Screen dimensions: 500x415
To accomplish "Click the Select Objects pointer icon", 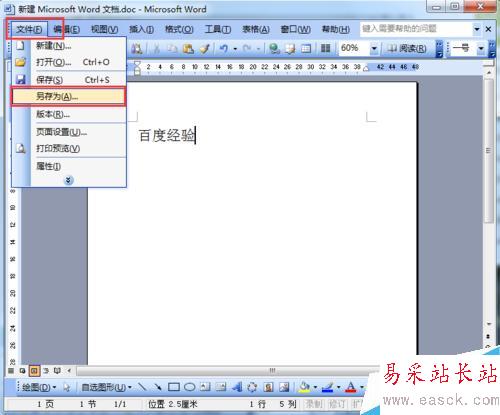I will 67,387.
